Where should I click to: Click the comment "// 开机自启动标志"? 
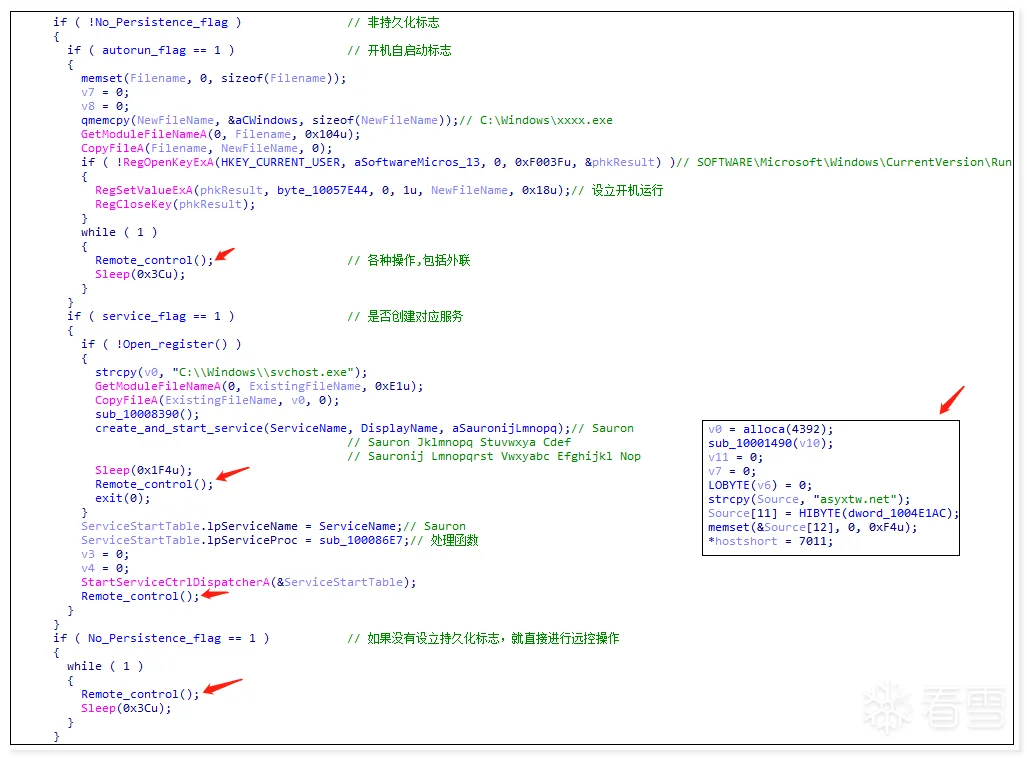click(399, 50)
